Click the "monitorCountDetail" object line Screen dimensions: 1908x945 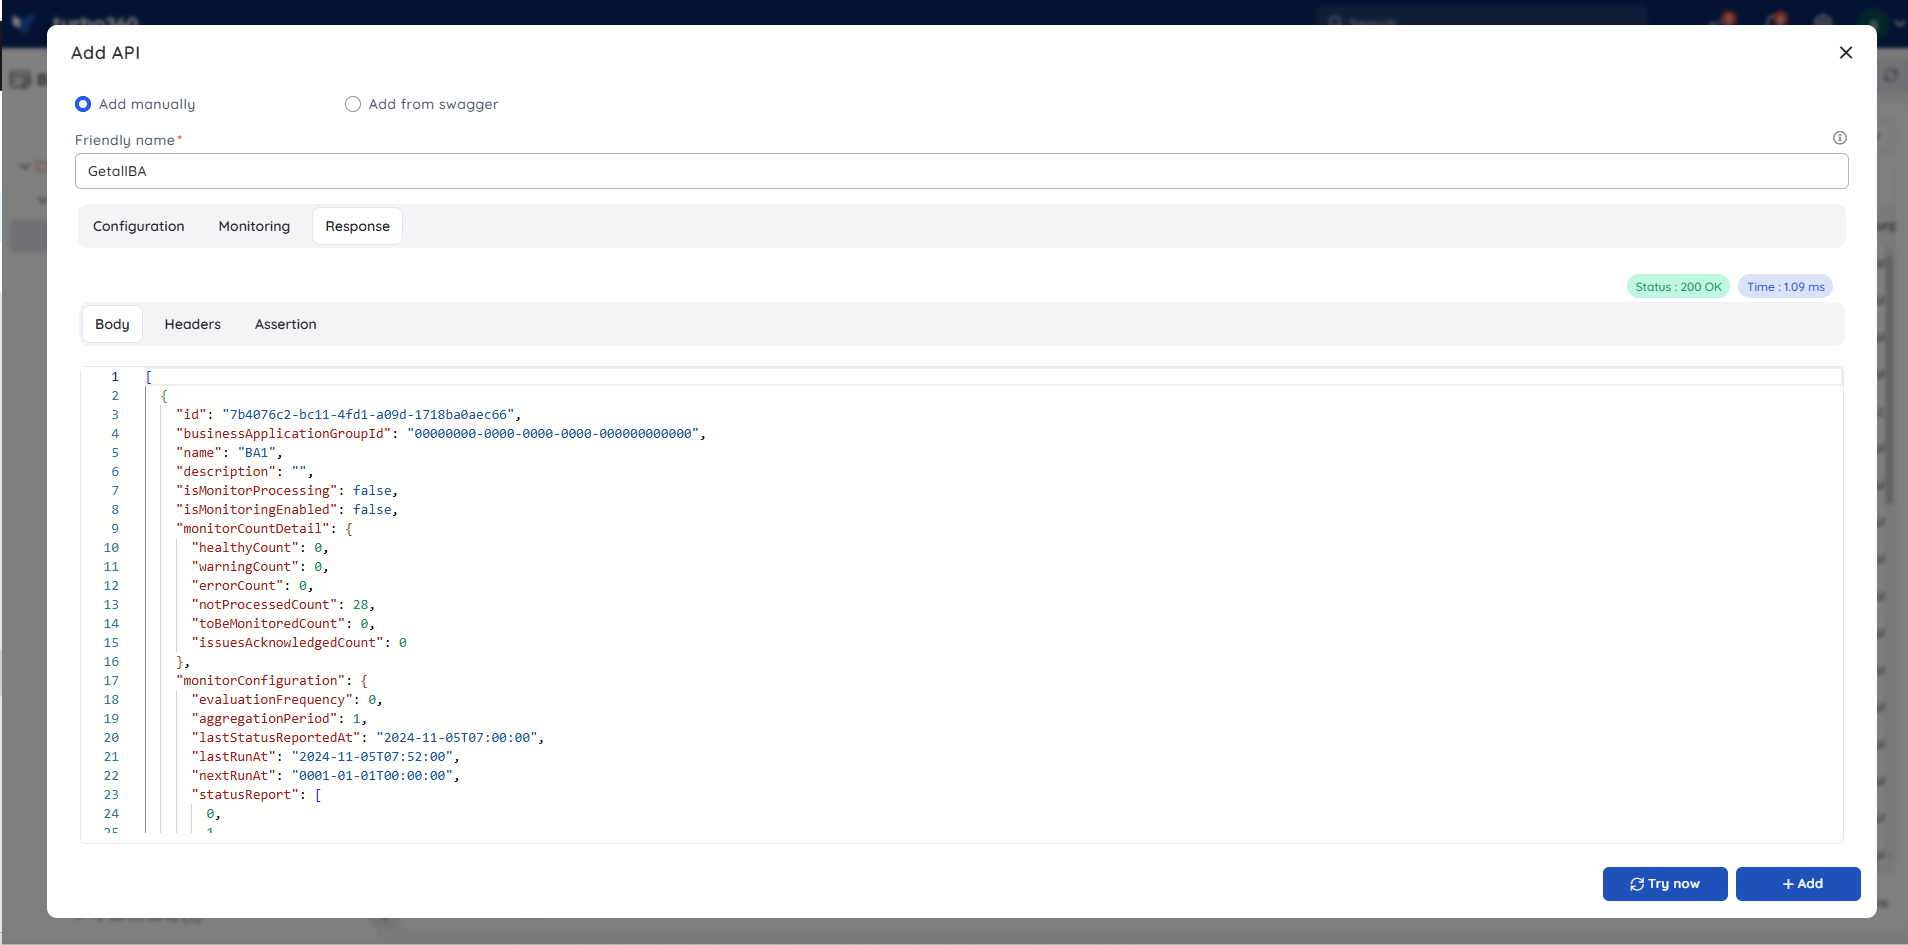pyautogui.click(x=264, y=529)
